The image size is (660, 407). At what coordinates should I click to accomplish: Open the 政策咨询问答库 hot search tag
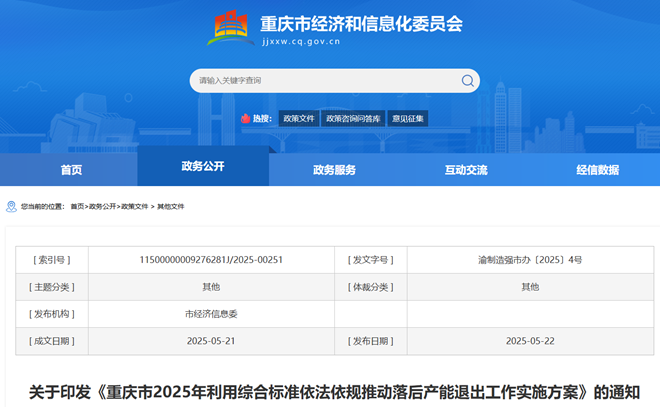coord(353,118)
